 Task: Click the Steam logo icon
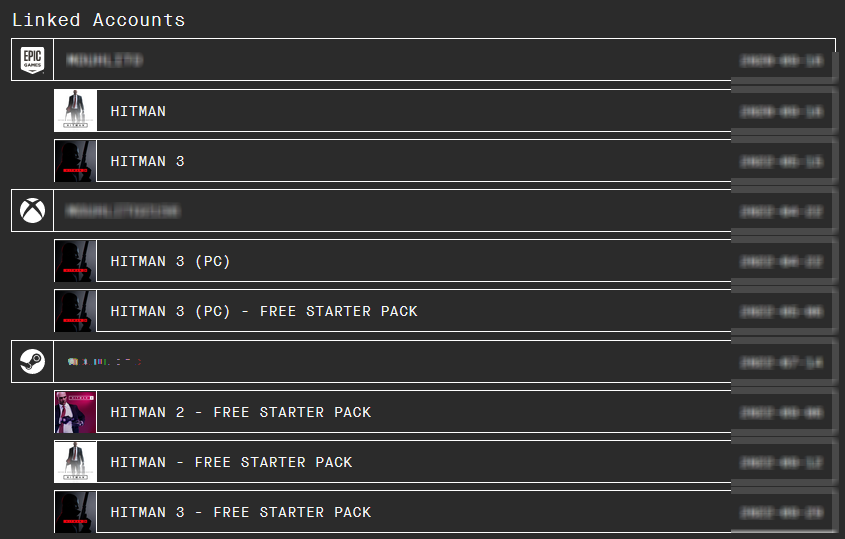click(x=32, y=361)
